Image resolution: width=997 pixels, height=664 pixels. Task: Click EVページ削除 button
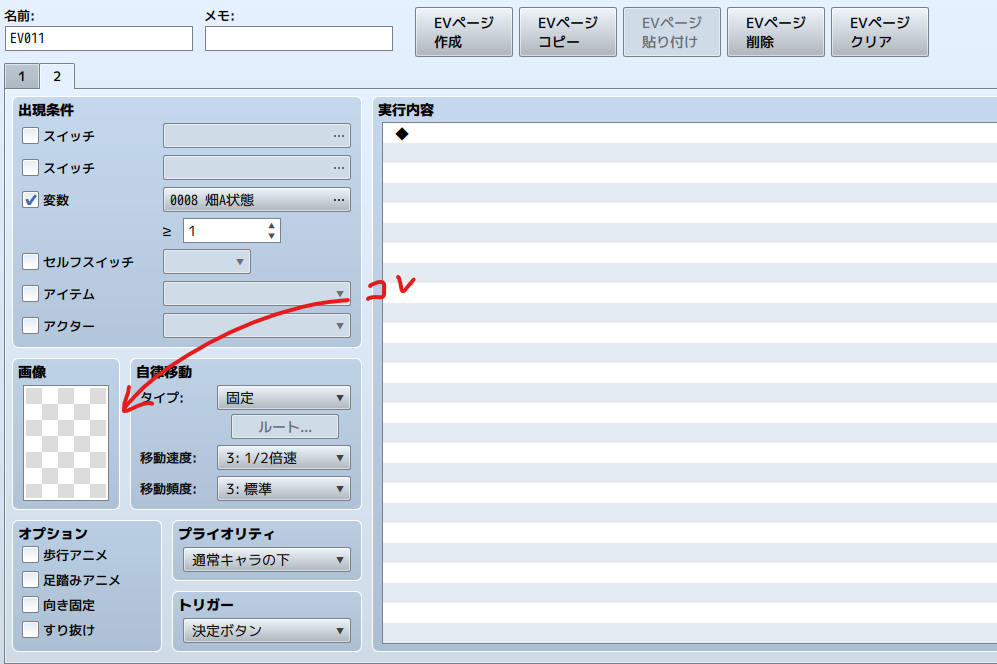(x=776, y=32)
